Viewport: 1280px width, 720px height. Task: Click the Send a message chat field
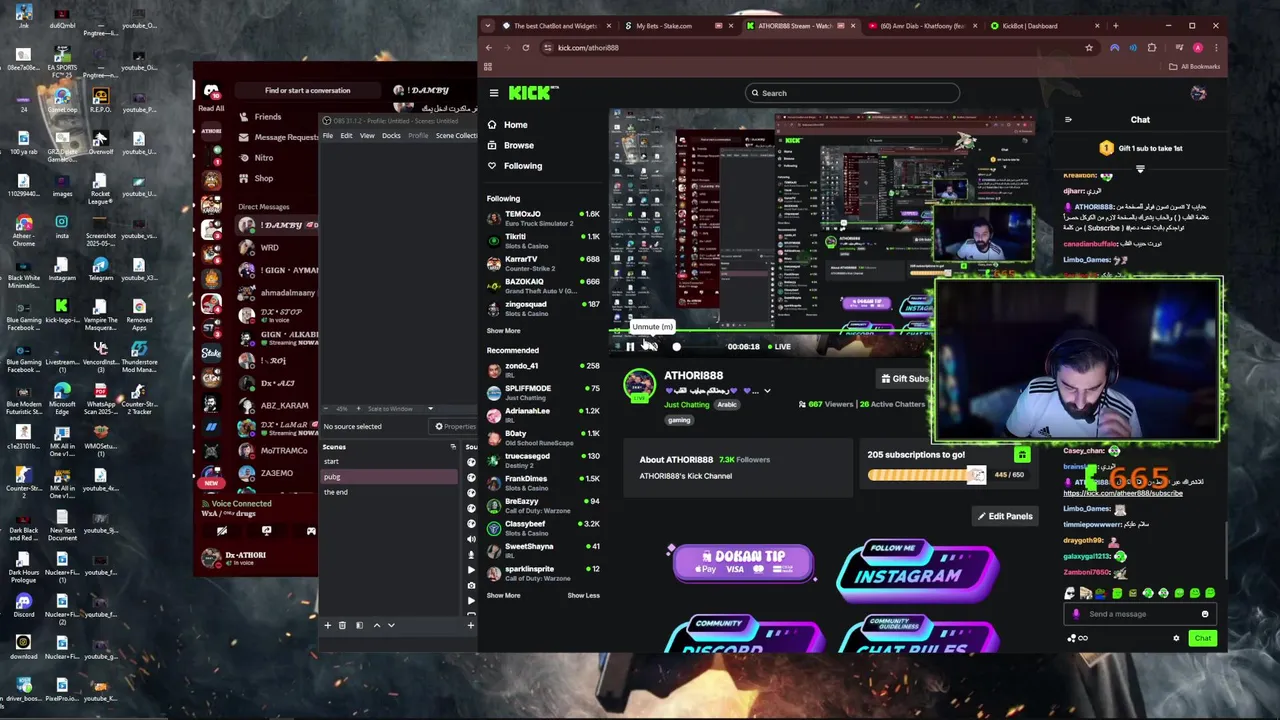1140,614
